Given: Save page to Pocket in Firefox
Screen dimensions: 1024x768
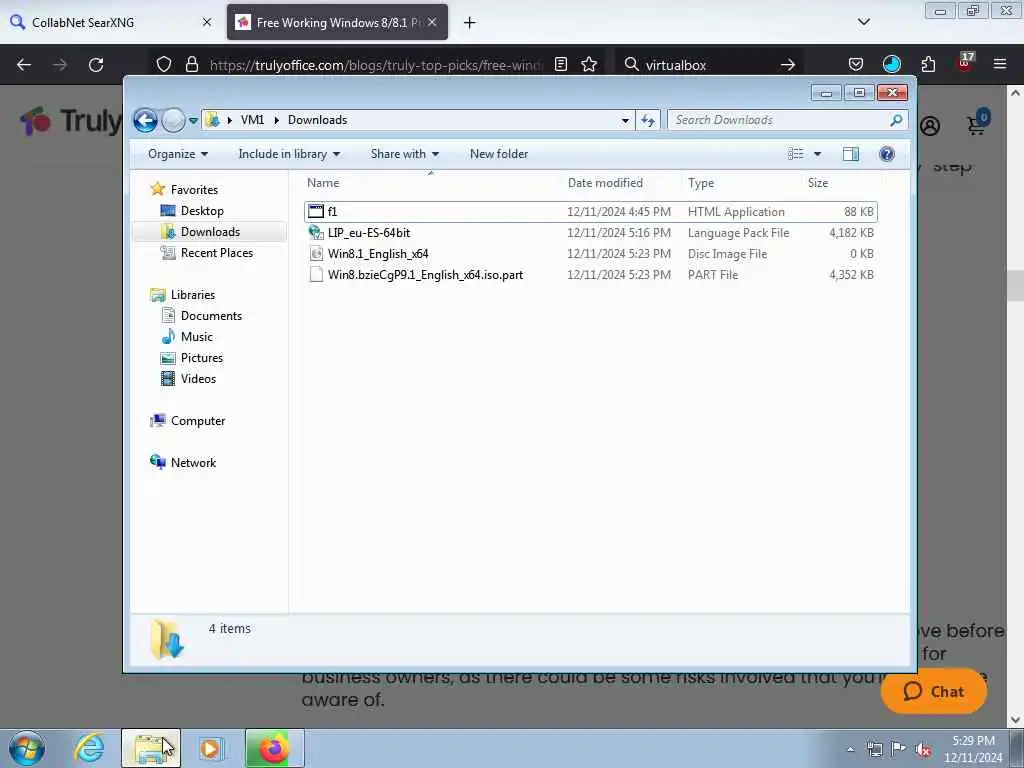Looking at the screenshot, I should click(x=856, y=64).
